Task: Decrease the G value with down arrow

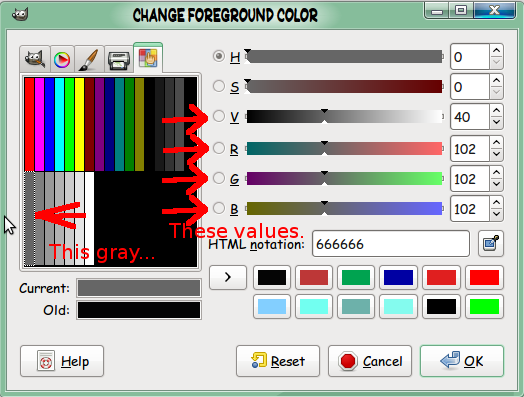Action: (496, 184)
